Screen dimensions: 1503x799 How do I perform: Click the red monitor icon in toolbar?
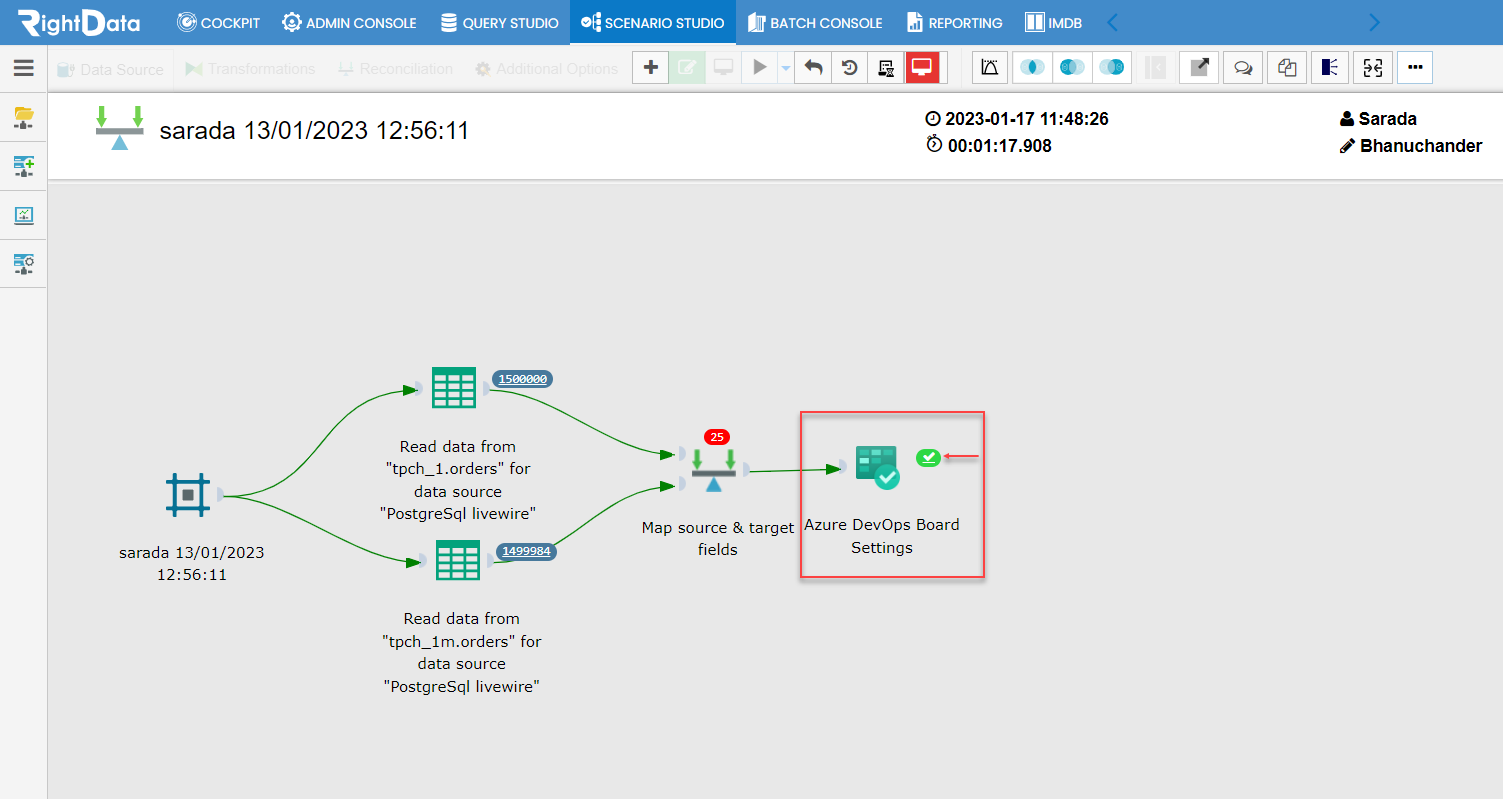click(922, 67)
